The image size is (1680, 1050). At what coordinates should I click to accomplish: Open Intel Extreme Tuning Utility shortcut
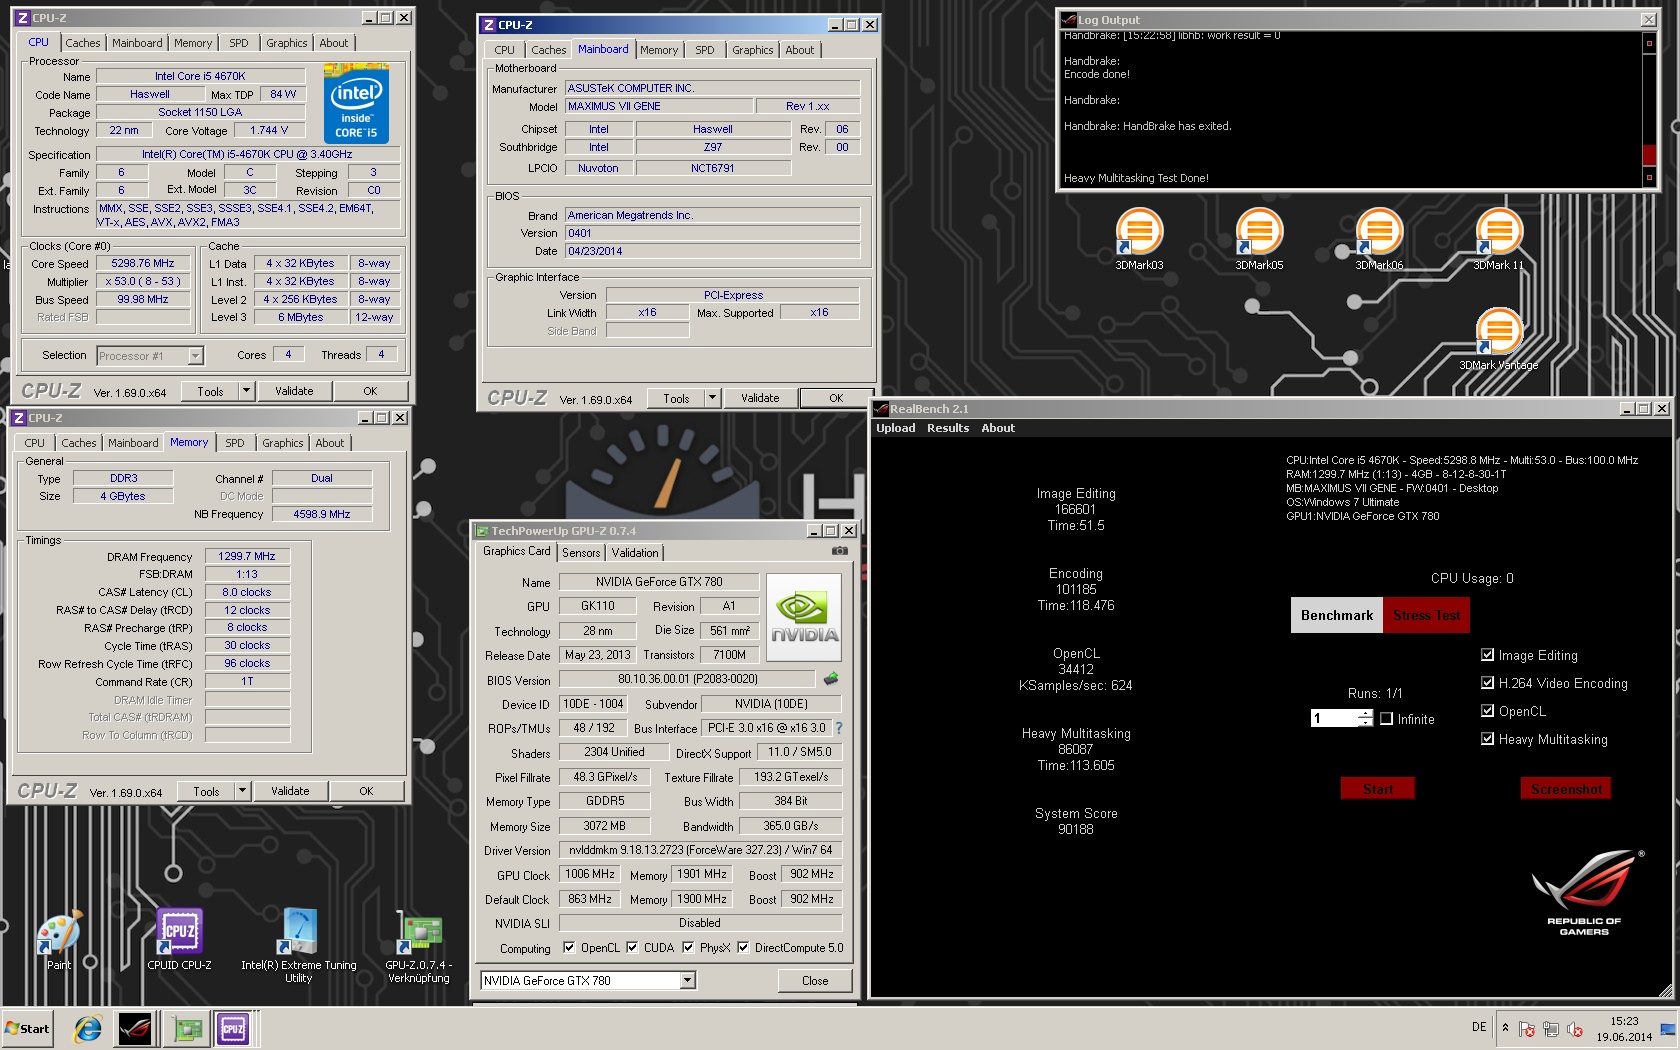299,944
